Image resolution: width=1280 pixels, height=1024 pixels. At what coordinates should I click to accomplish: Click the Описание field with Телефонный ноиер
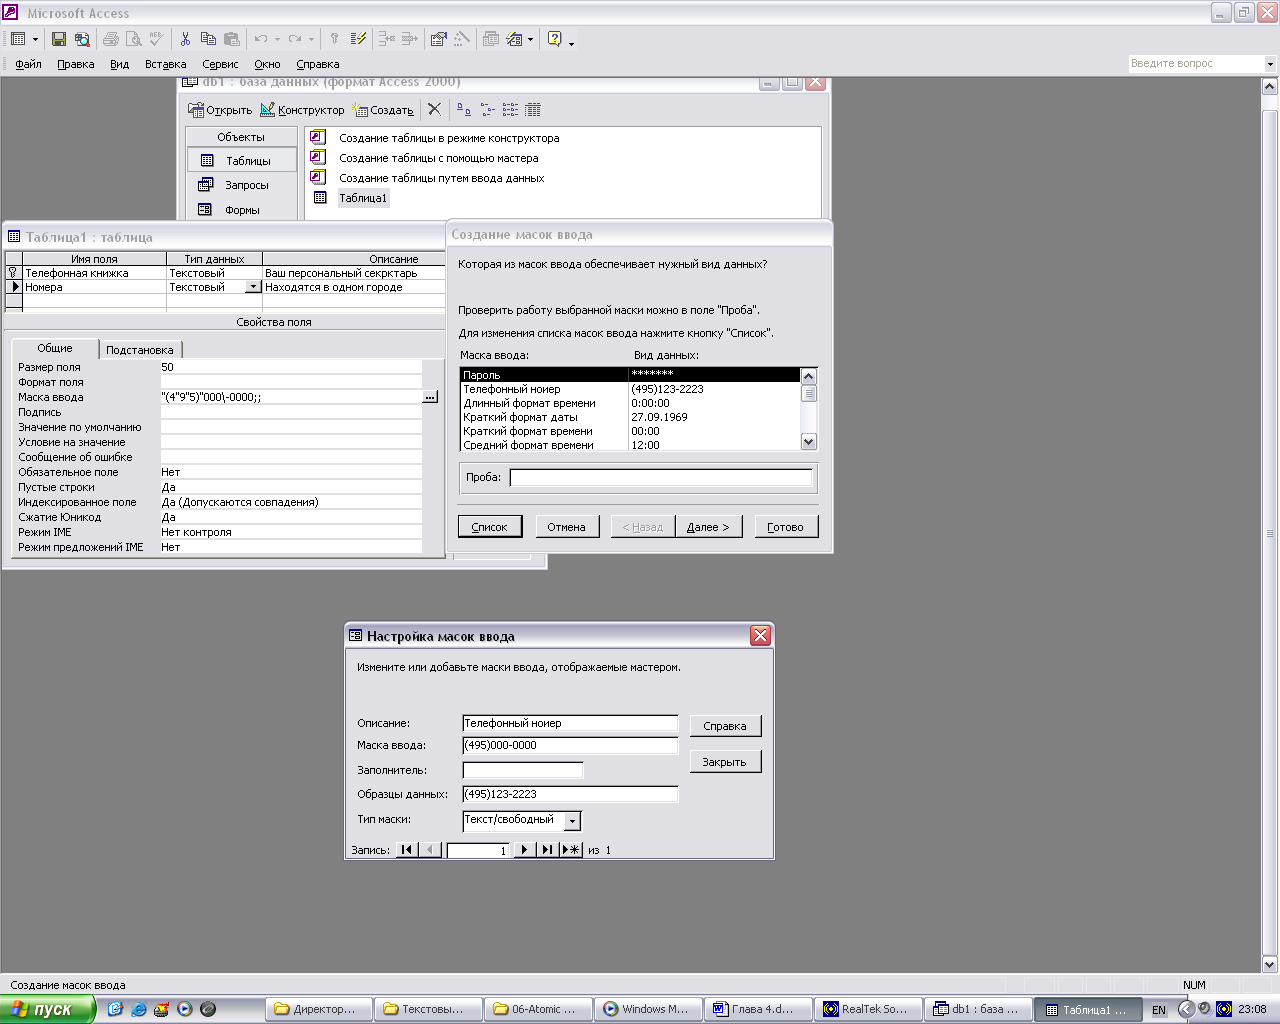tap(570, 723)
